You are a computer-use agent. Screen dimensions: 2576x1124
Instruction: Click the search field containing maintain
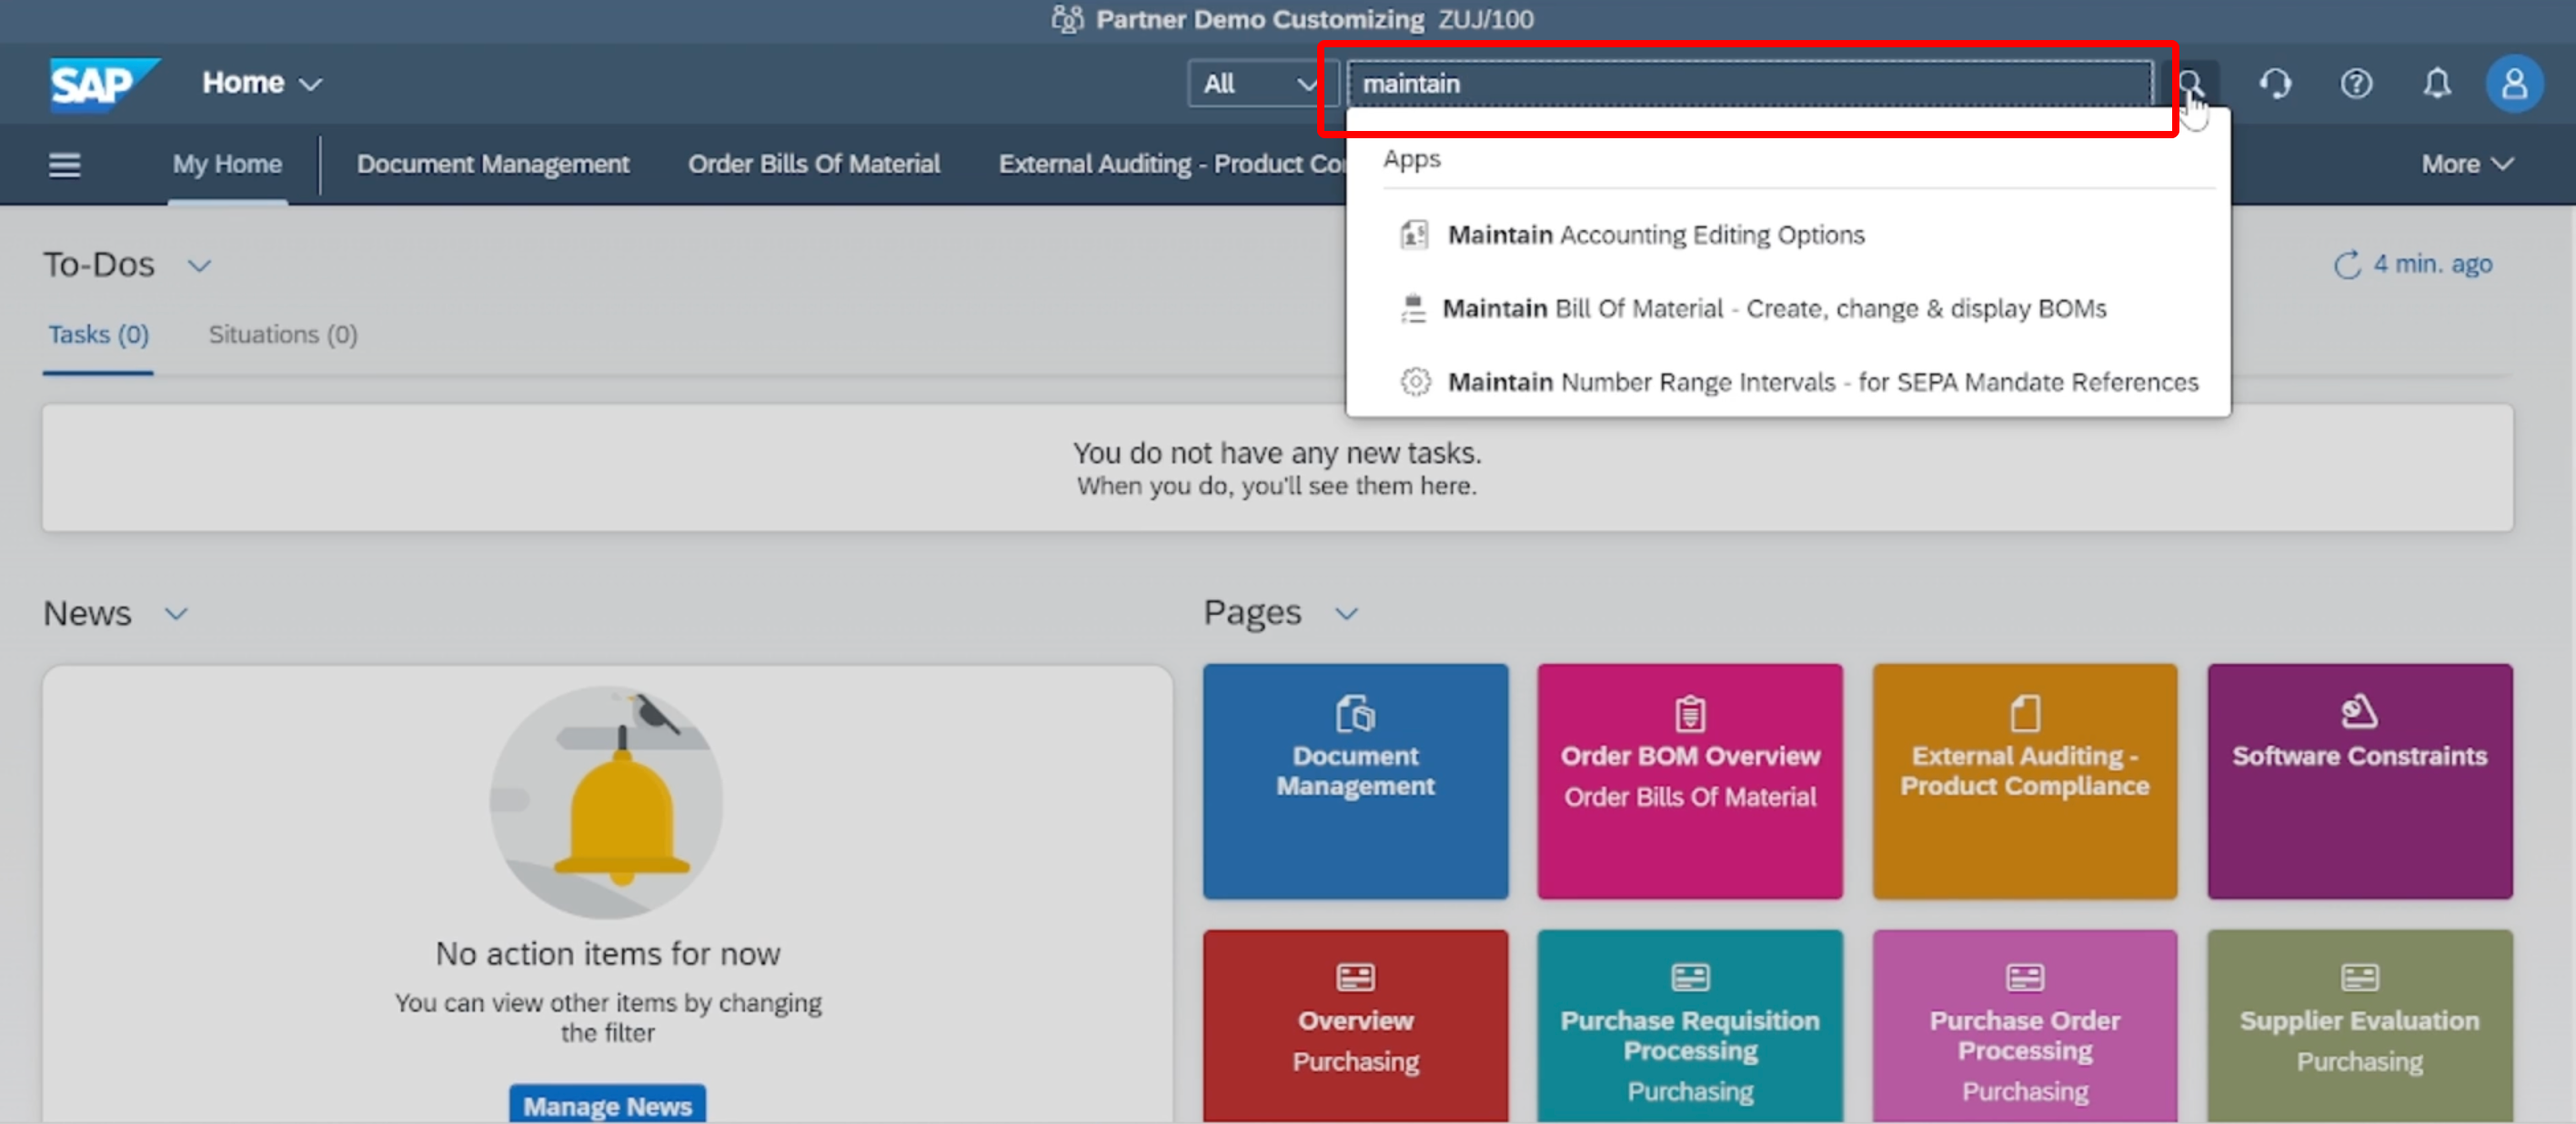click(x=1750, y=84)
